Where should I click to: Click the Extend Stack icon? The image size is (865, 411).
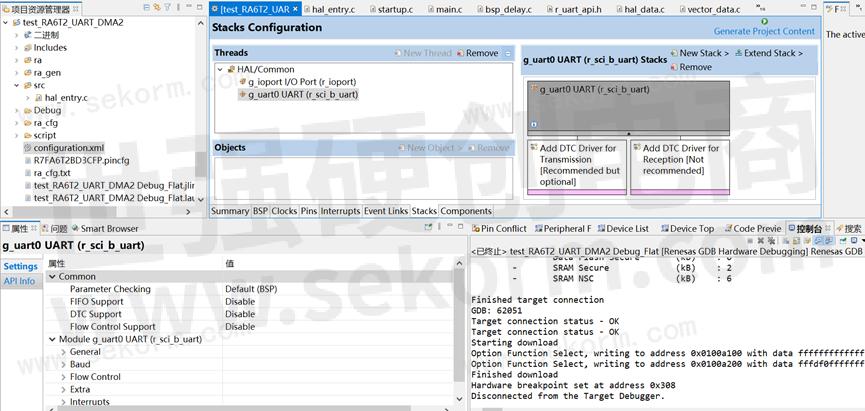click(x=738, y=53)
